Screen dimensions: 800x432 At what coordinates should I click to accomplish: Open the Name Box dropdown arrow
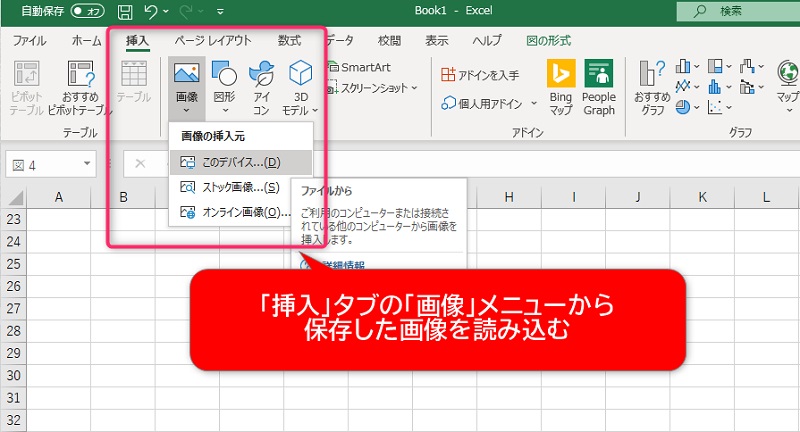(x=87, y=165)
